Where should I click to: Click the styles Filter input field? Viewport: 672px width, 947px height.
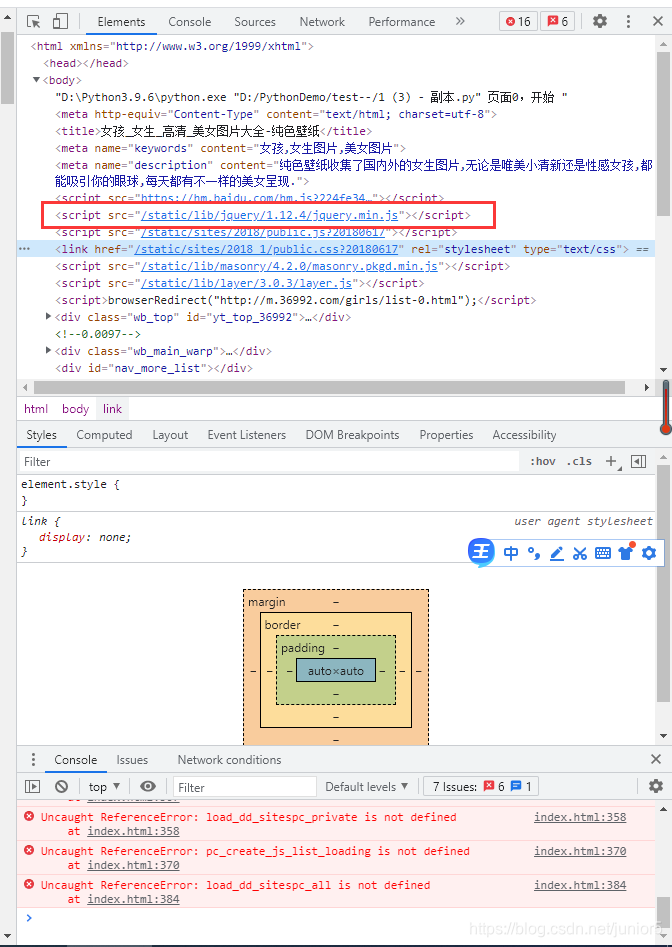(x=269, y=461)
